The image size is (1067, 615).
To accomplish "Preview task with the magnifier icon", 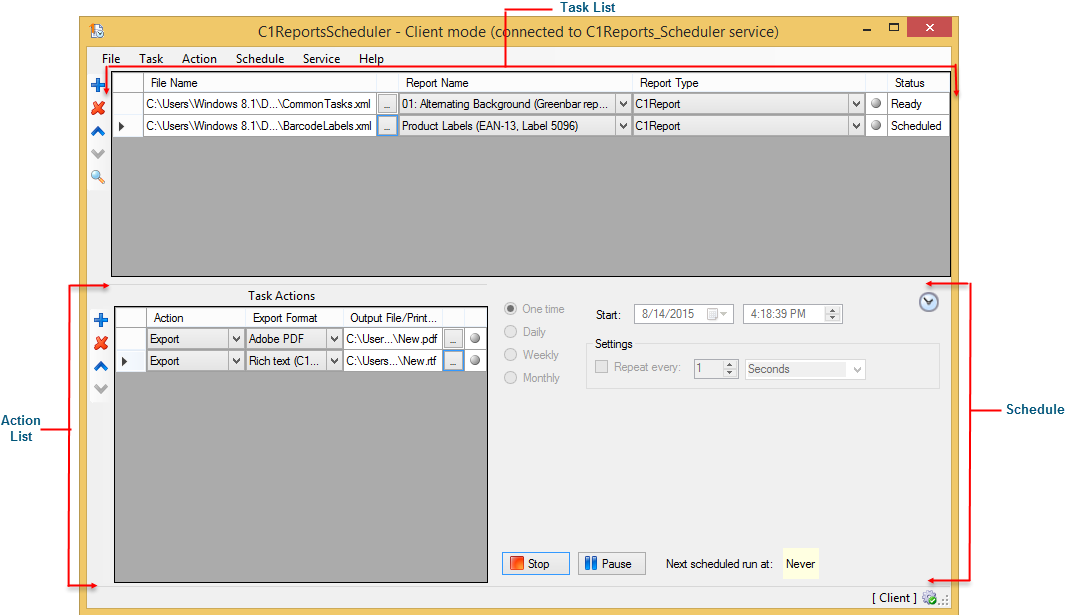I will click(98, 177).
